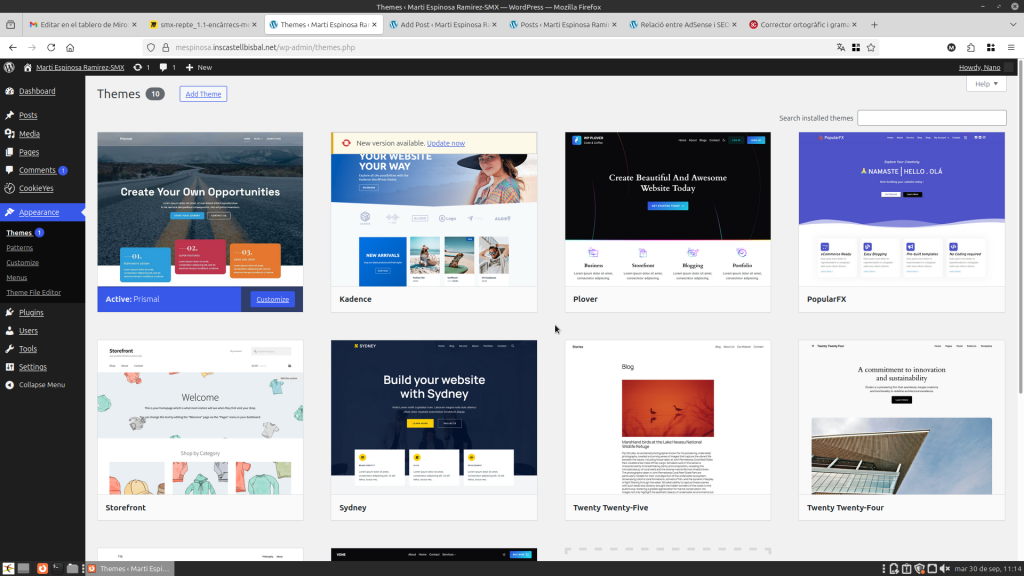Click the translate page icon in address bar
Screen dimensions: 1024x576
(841, 47)
